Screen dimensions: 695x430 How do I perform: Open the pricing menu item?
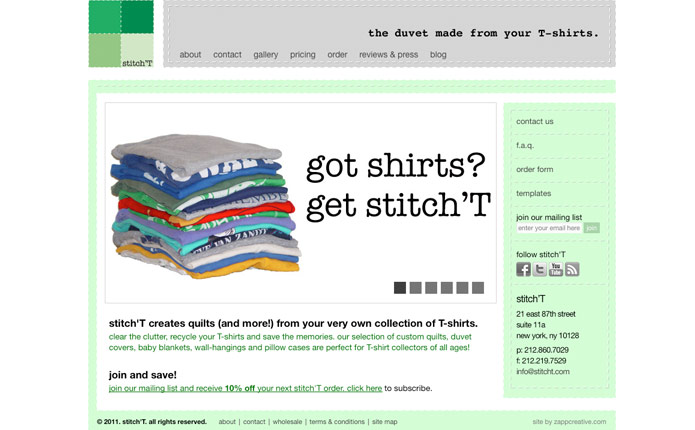[x=303, y=55]
